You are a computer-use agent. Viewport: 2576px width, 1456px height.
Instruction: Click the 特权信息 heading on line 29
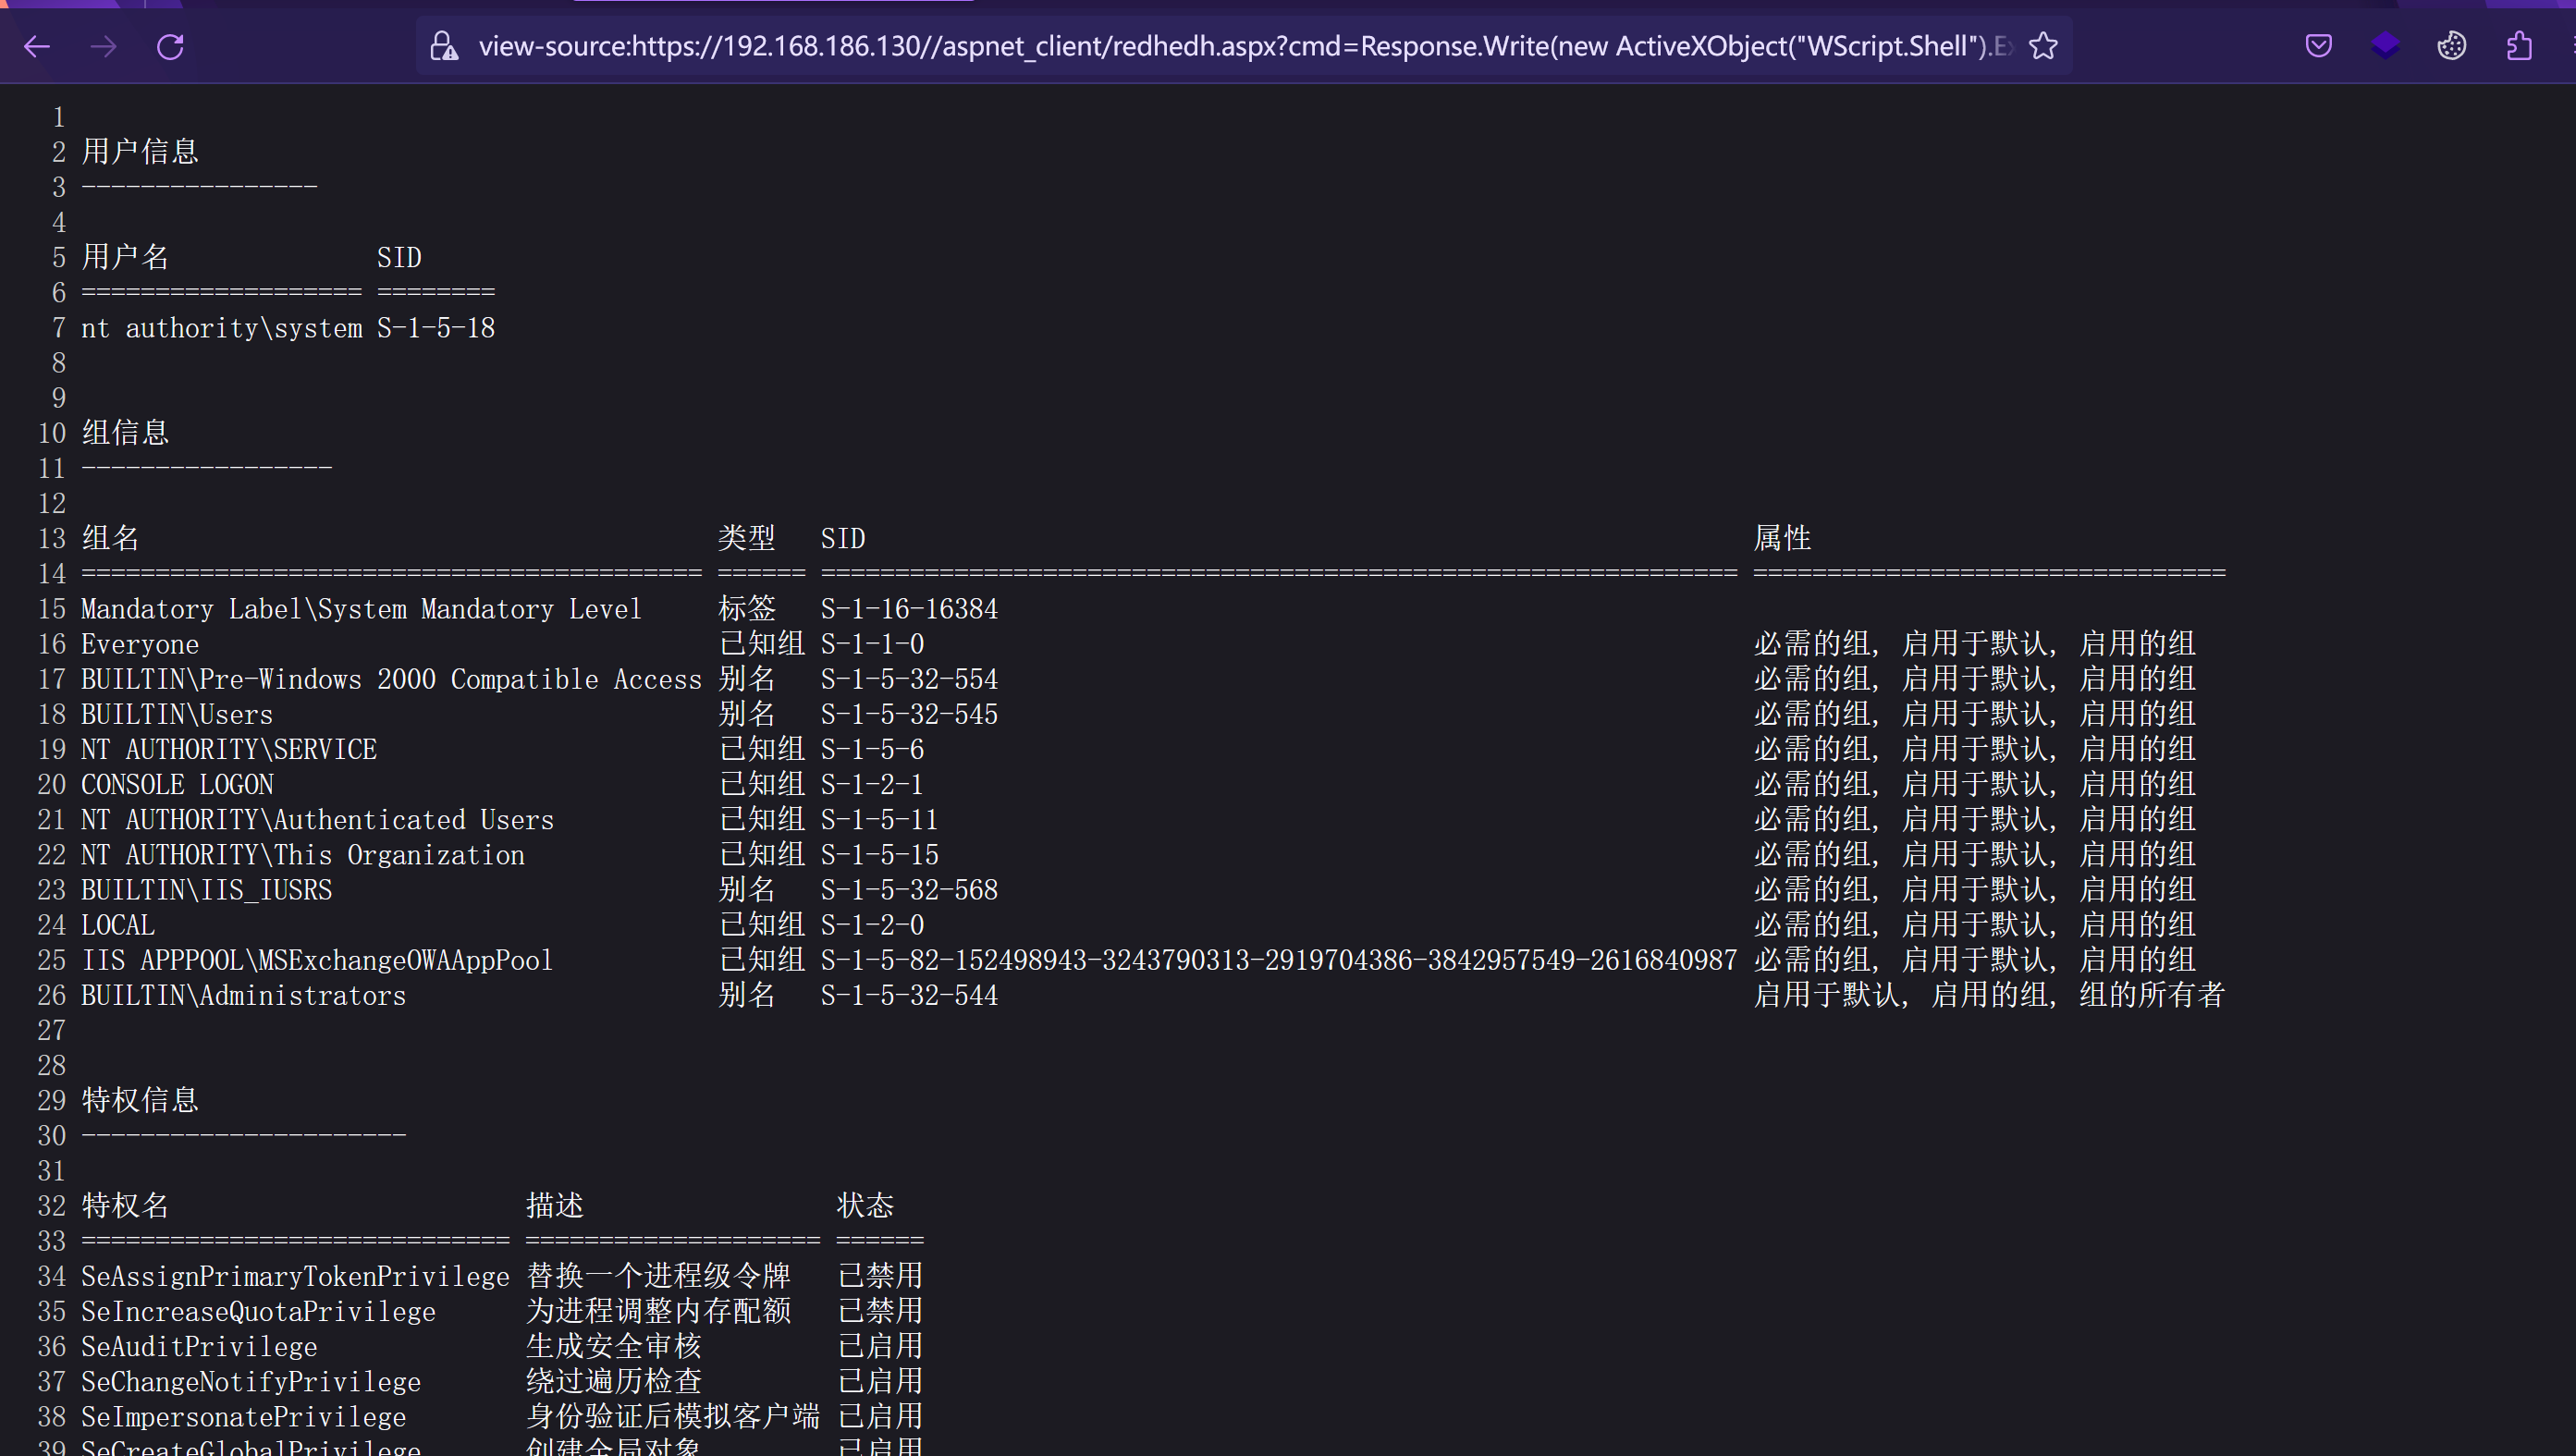[140, 1100]
